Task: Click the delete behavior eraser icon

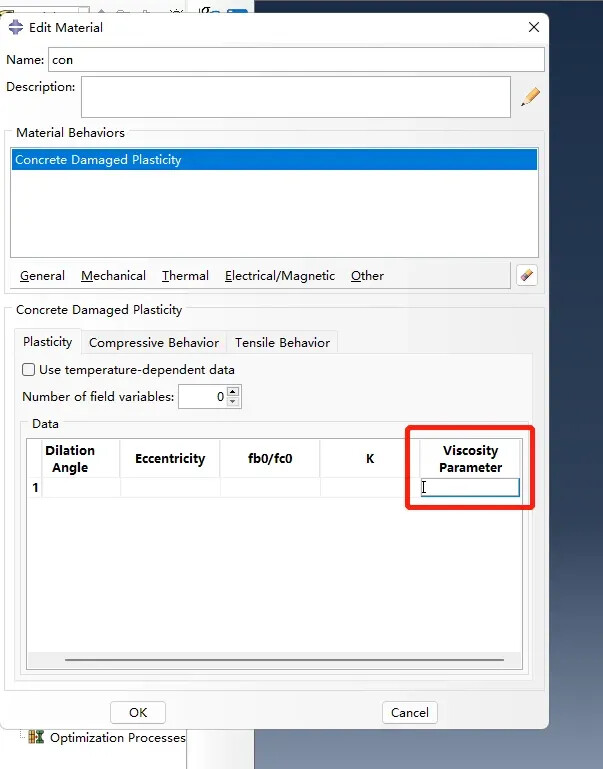Action: coord(527,275)
